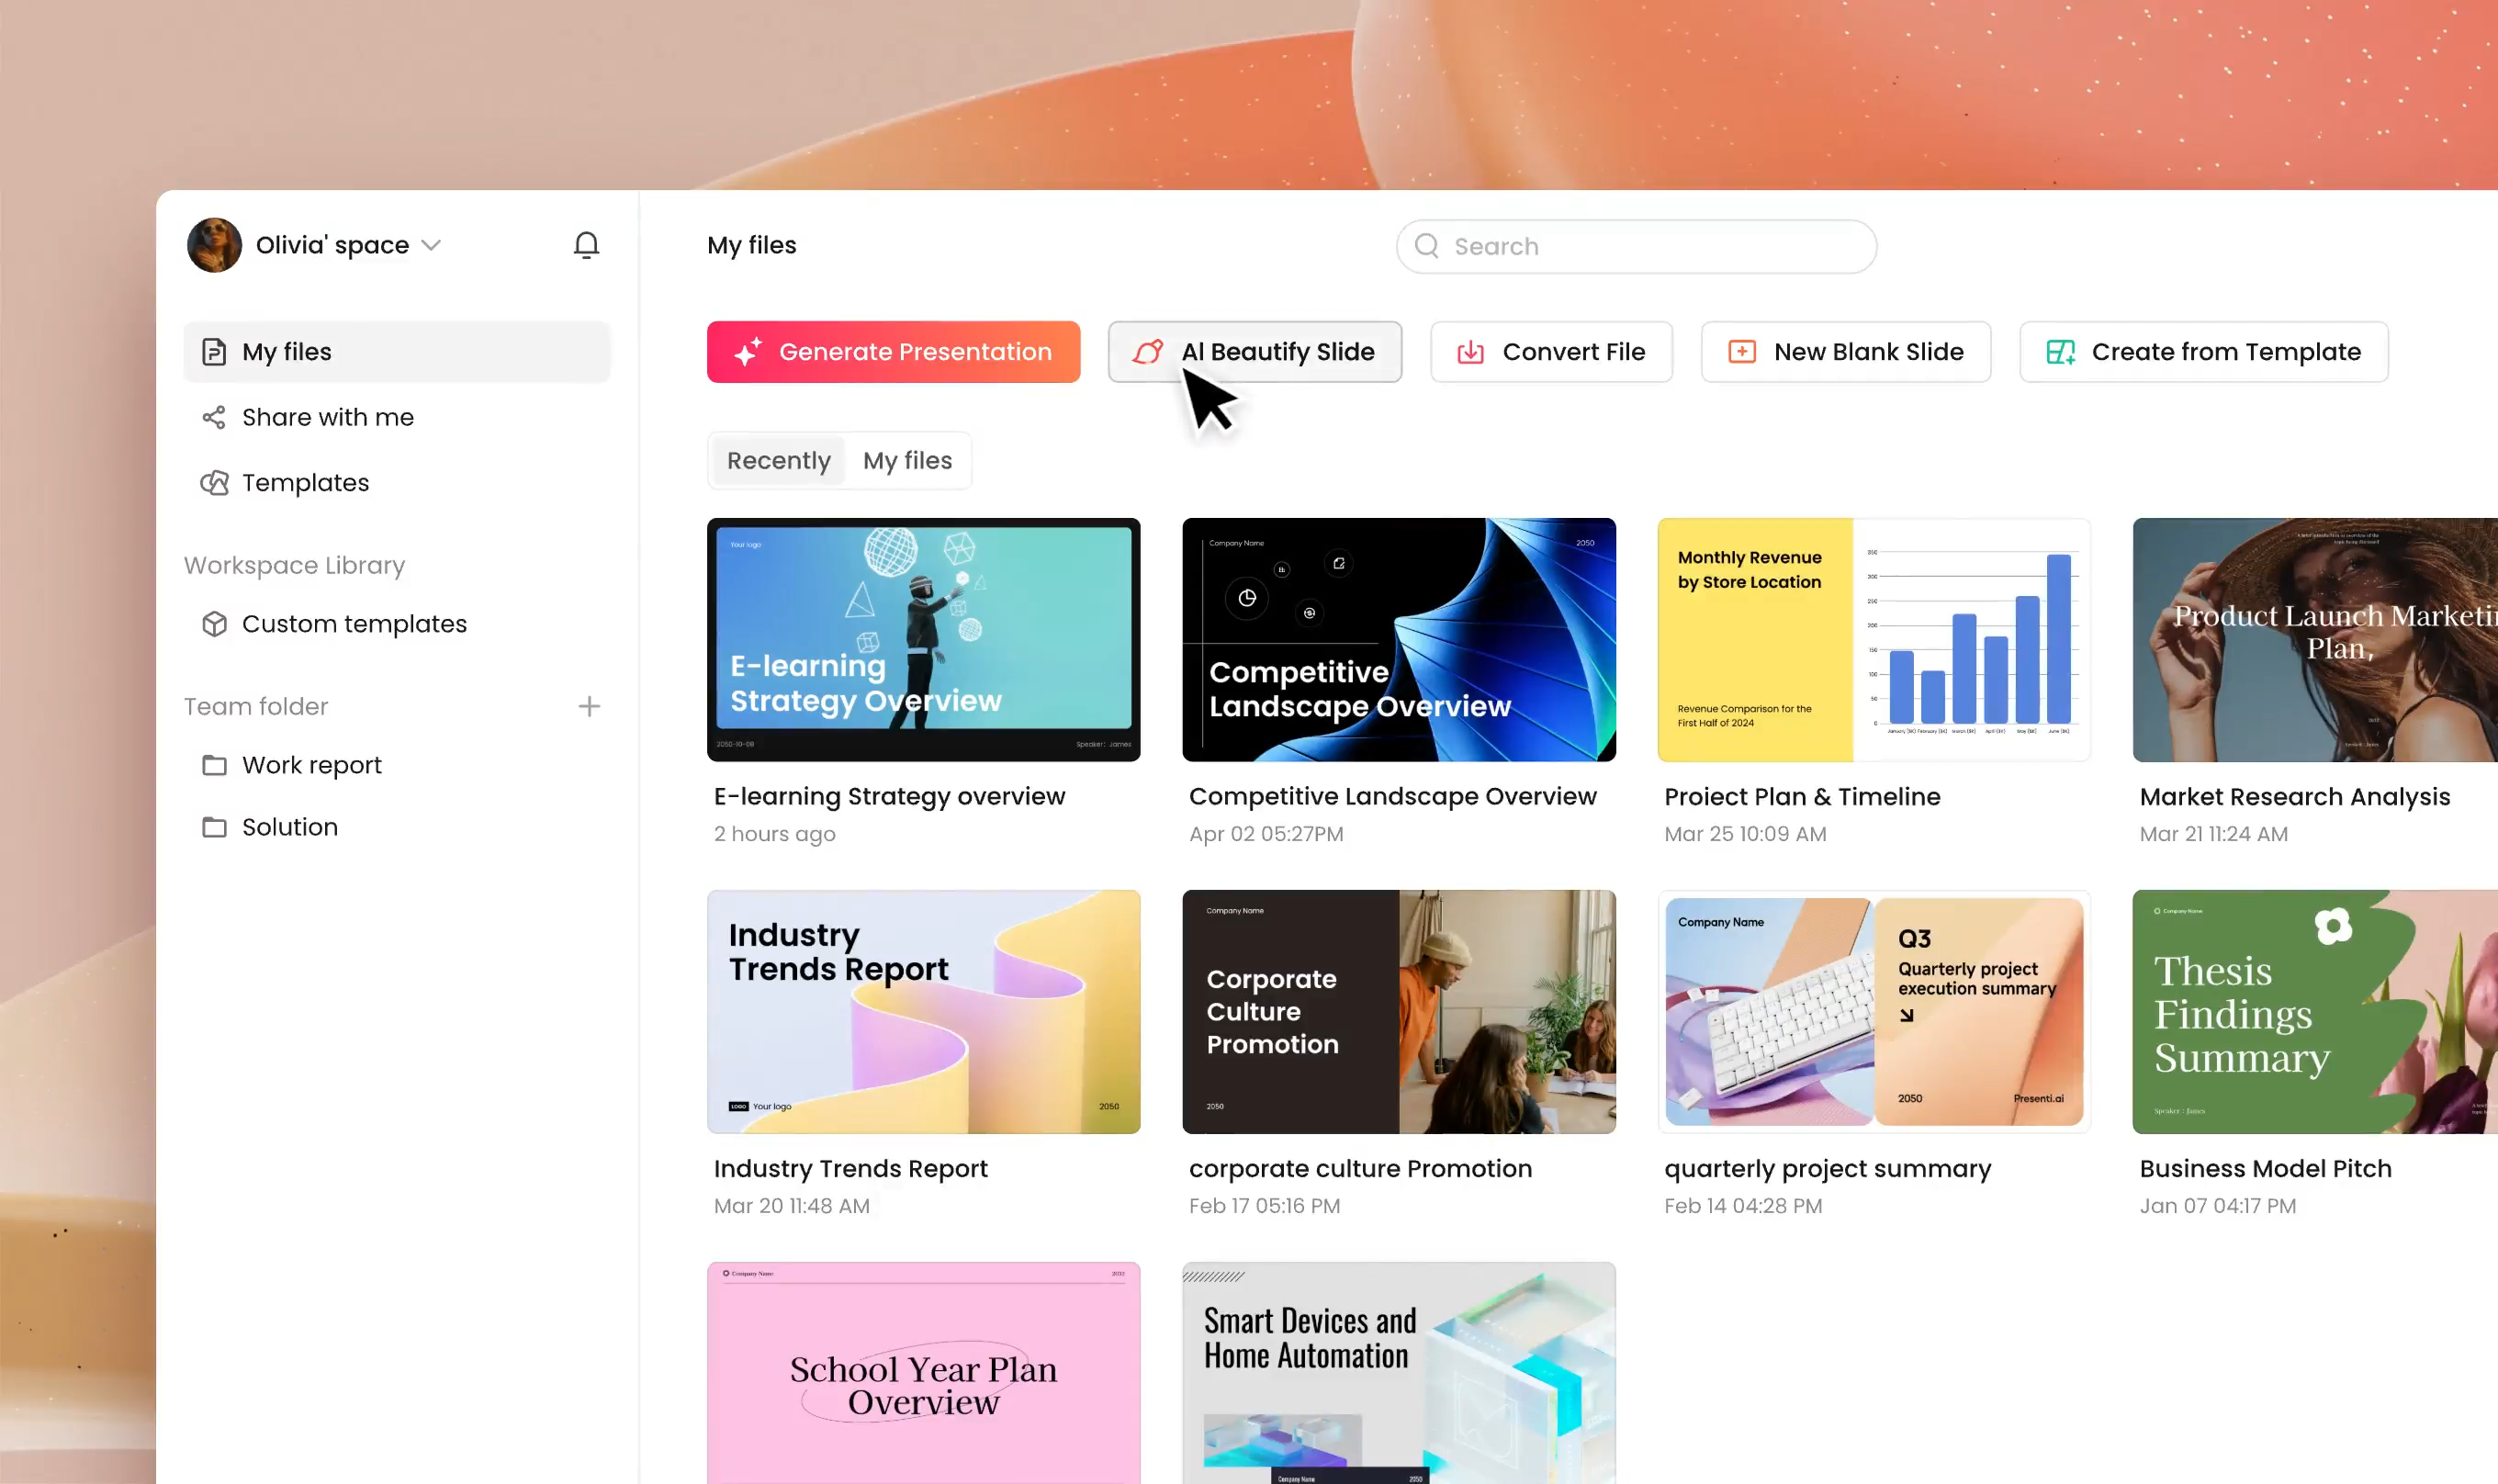Image resolution: width=2498 pixels, height=1484 pixels.
Task: Click 'Market Research Analysis' file title
Action: coord(2294,797)
